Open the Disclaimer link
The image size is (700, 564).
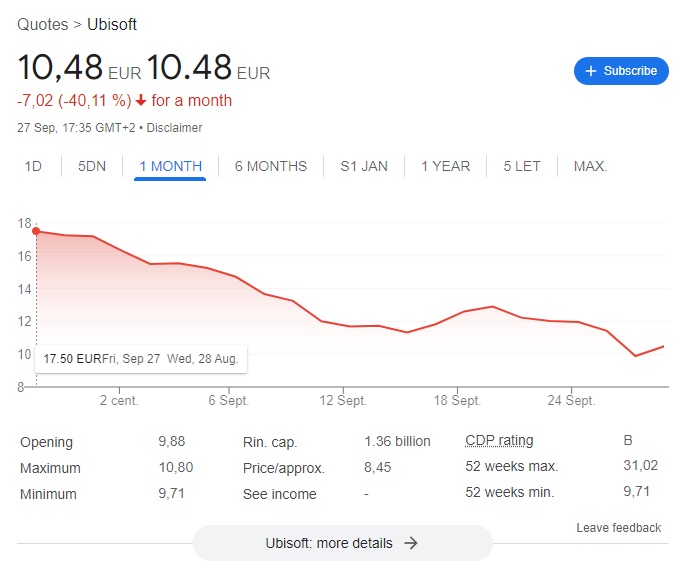(174, 128)
